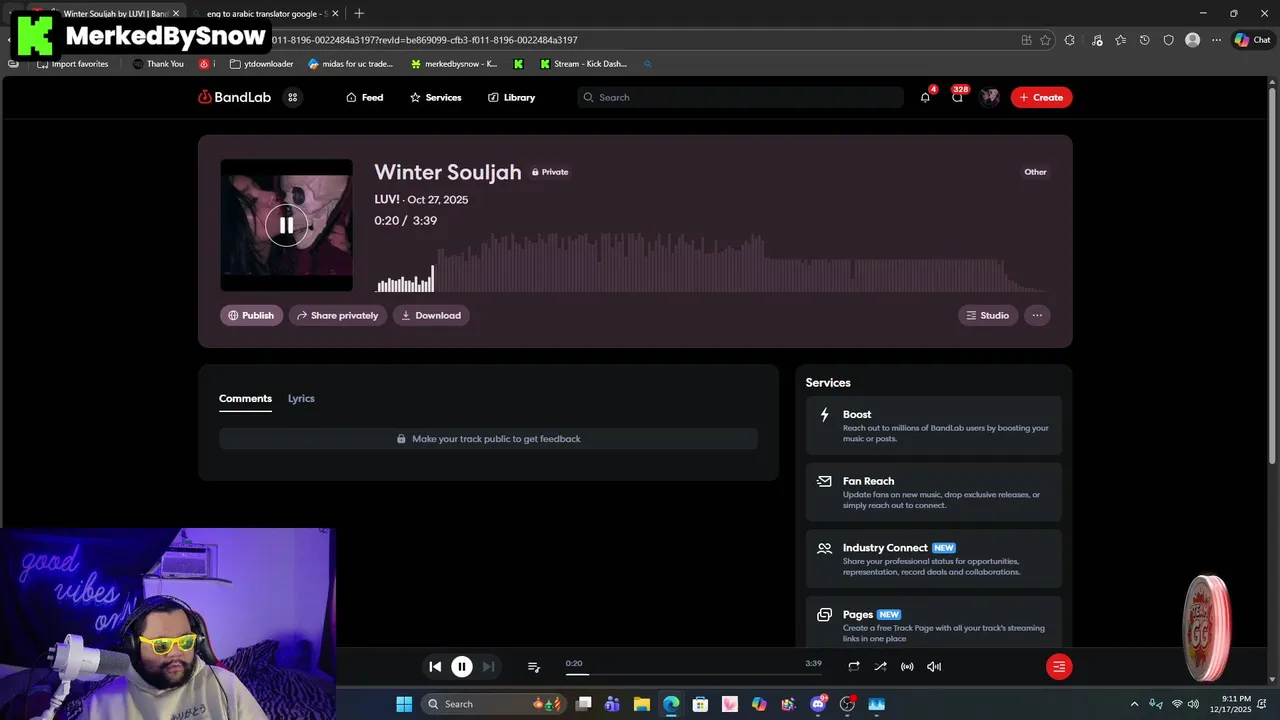Open the track in Studio
The image size is (1280, 720).
pos(988,315)
